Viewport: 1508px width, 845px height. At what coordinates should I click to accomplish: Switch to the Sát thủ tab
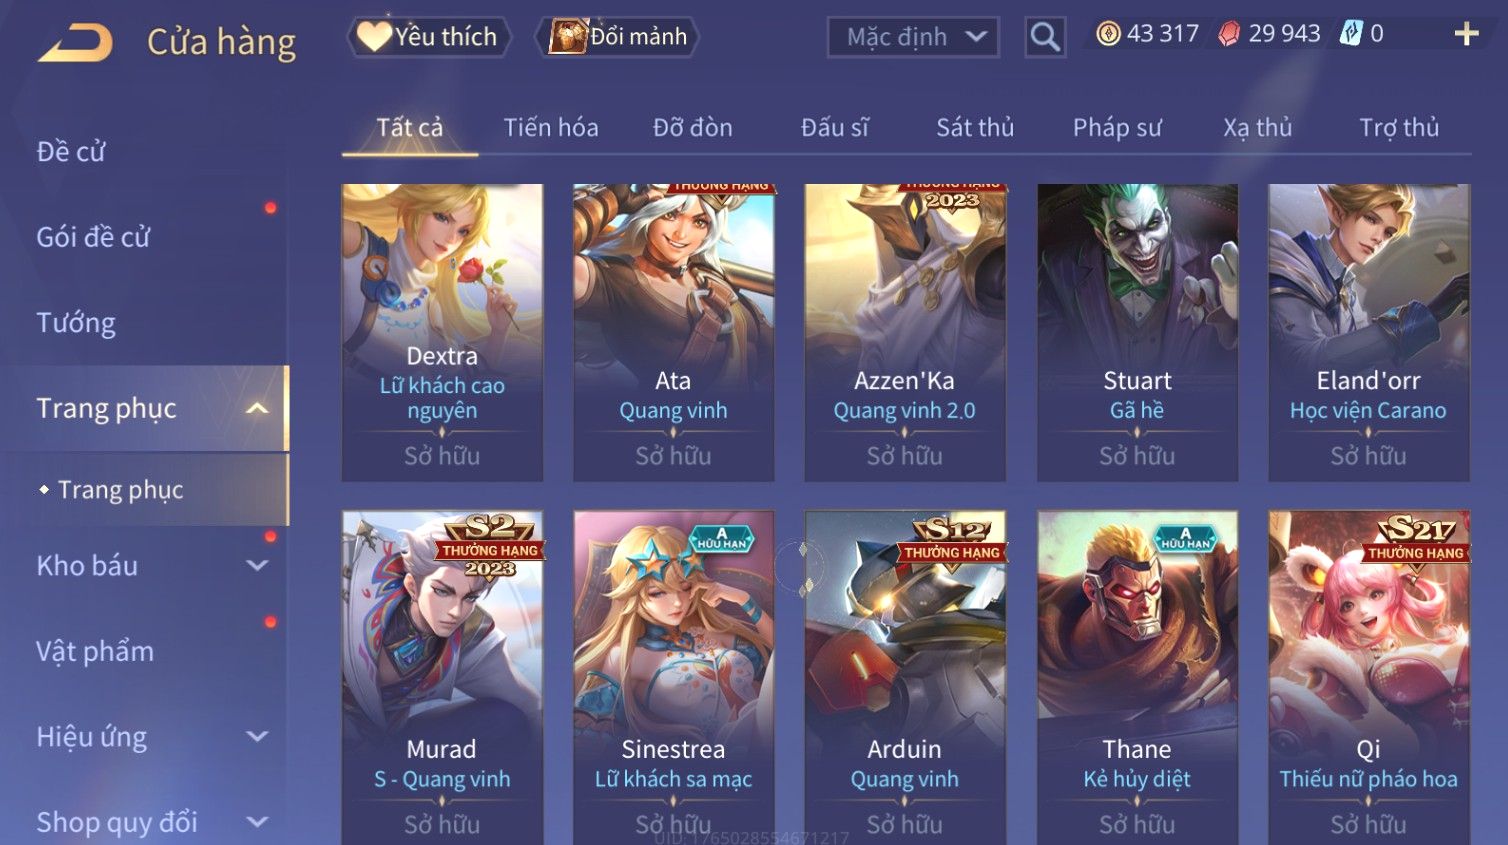click(x=975, y=128)
